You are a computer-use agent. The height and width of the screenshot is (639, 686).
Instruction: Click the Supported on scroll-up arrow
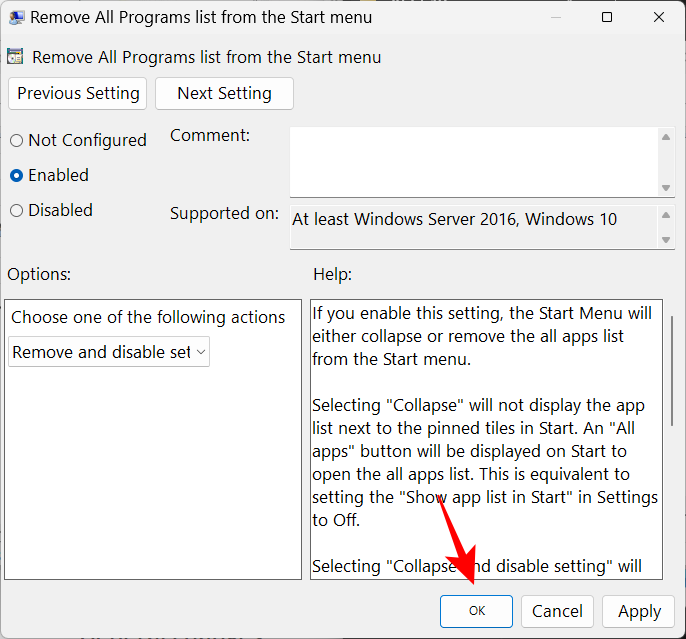pyautogui.click(x=666, y=214)
